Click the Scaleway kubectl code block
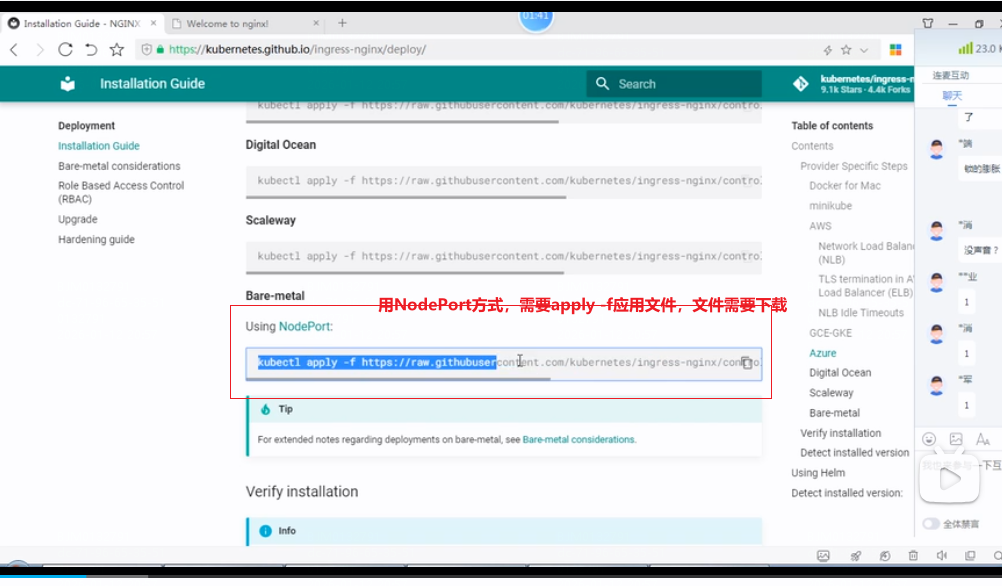 (504, 256)
